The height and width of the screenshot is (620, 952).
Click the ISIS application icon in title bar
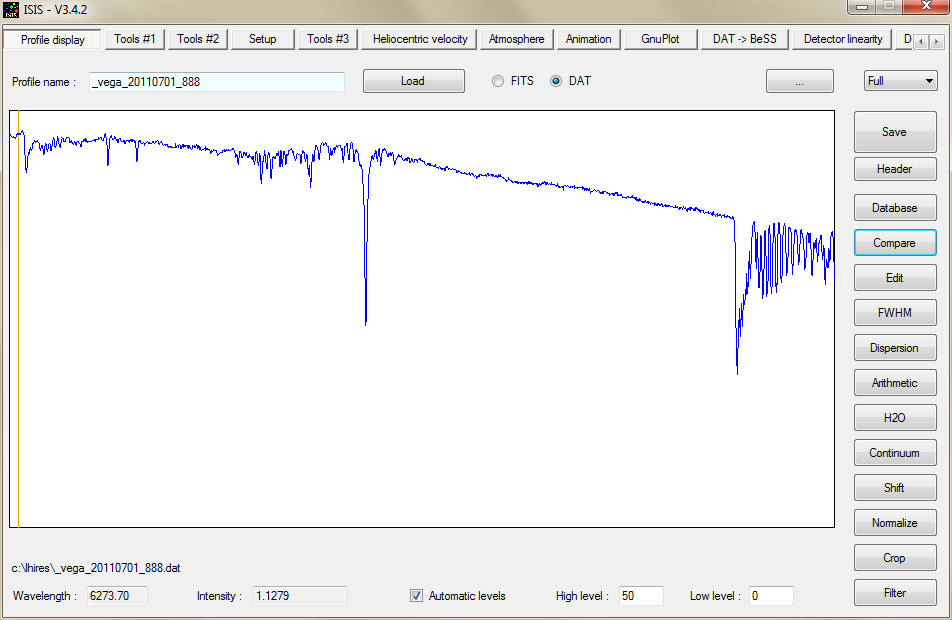point(11,9)
